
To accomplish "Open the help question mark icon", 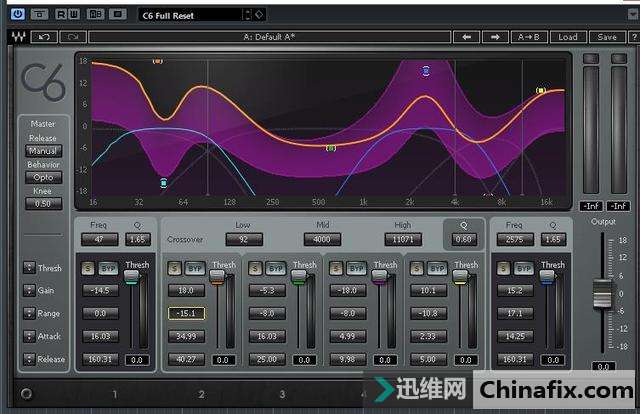I will click(x=631, y=37).
